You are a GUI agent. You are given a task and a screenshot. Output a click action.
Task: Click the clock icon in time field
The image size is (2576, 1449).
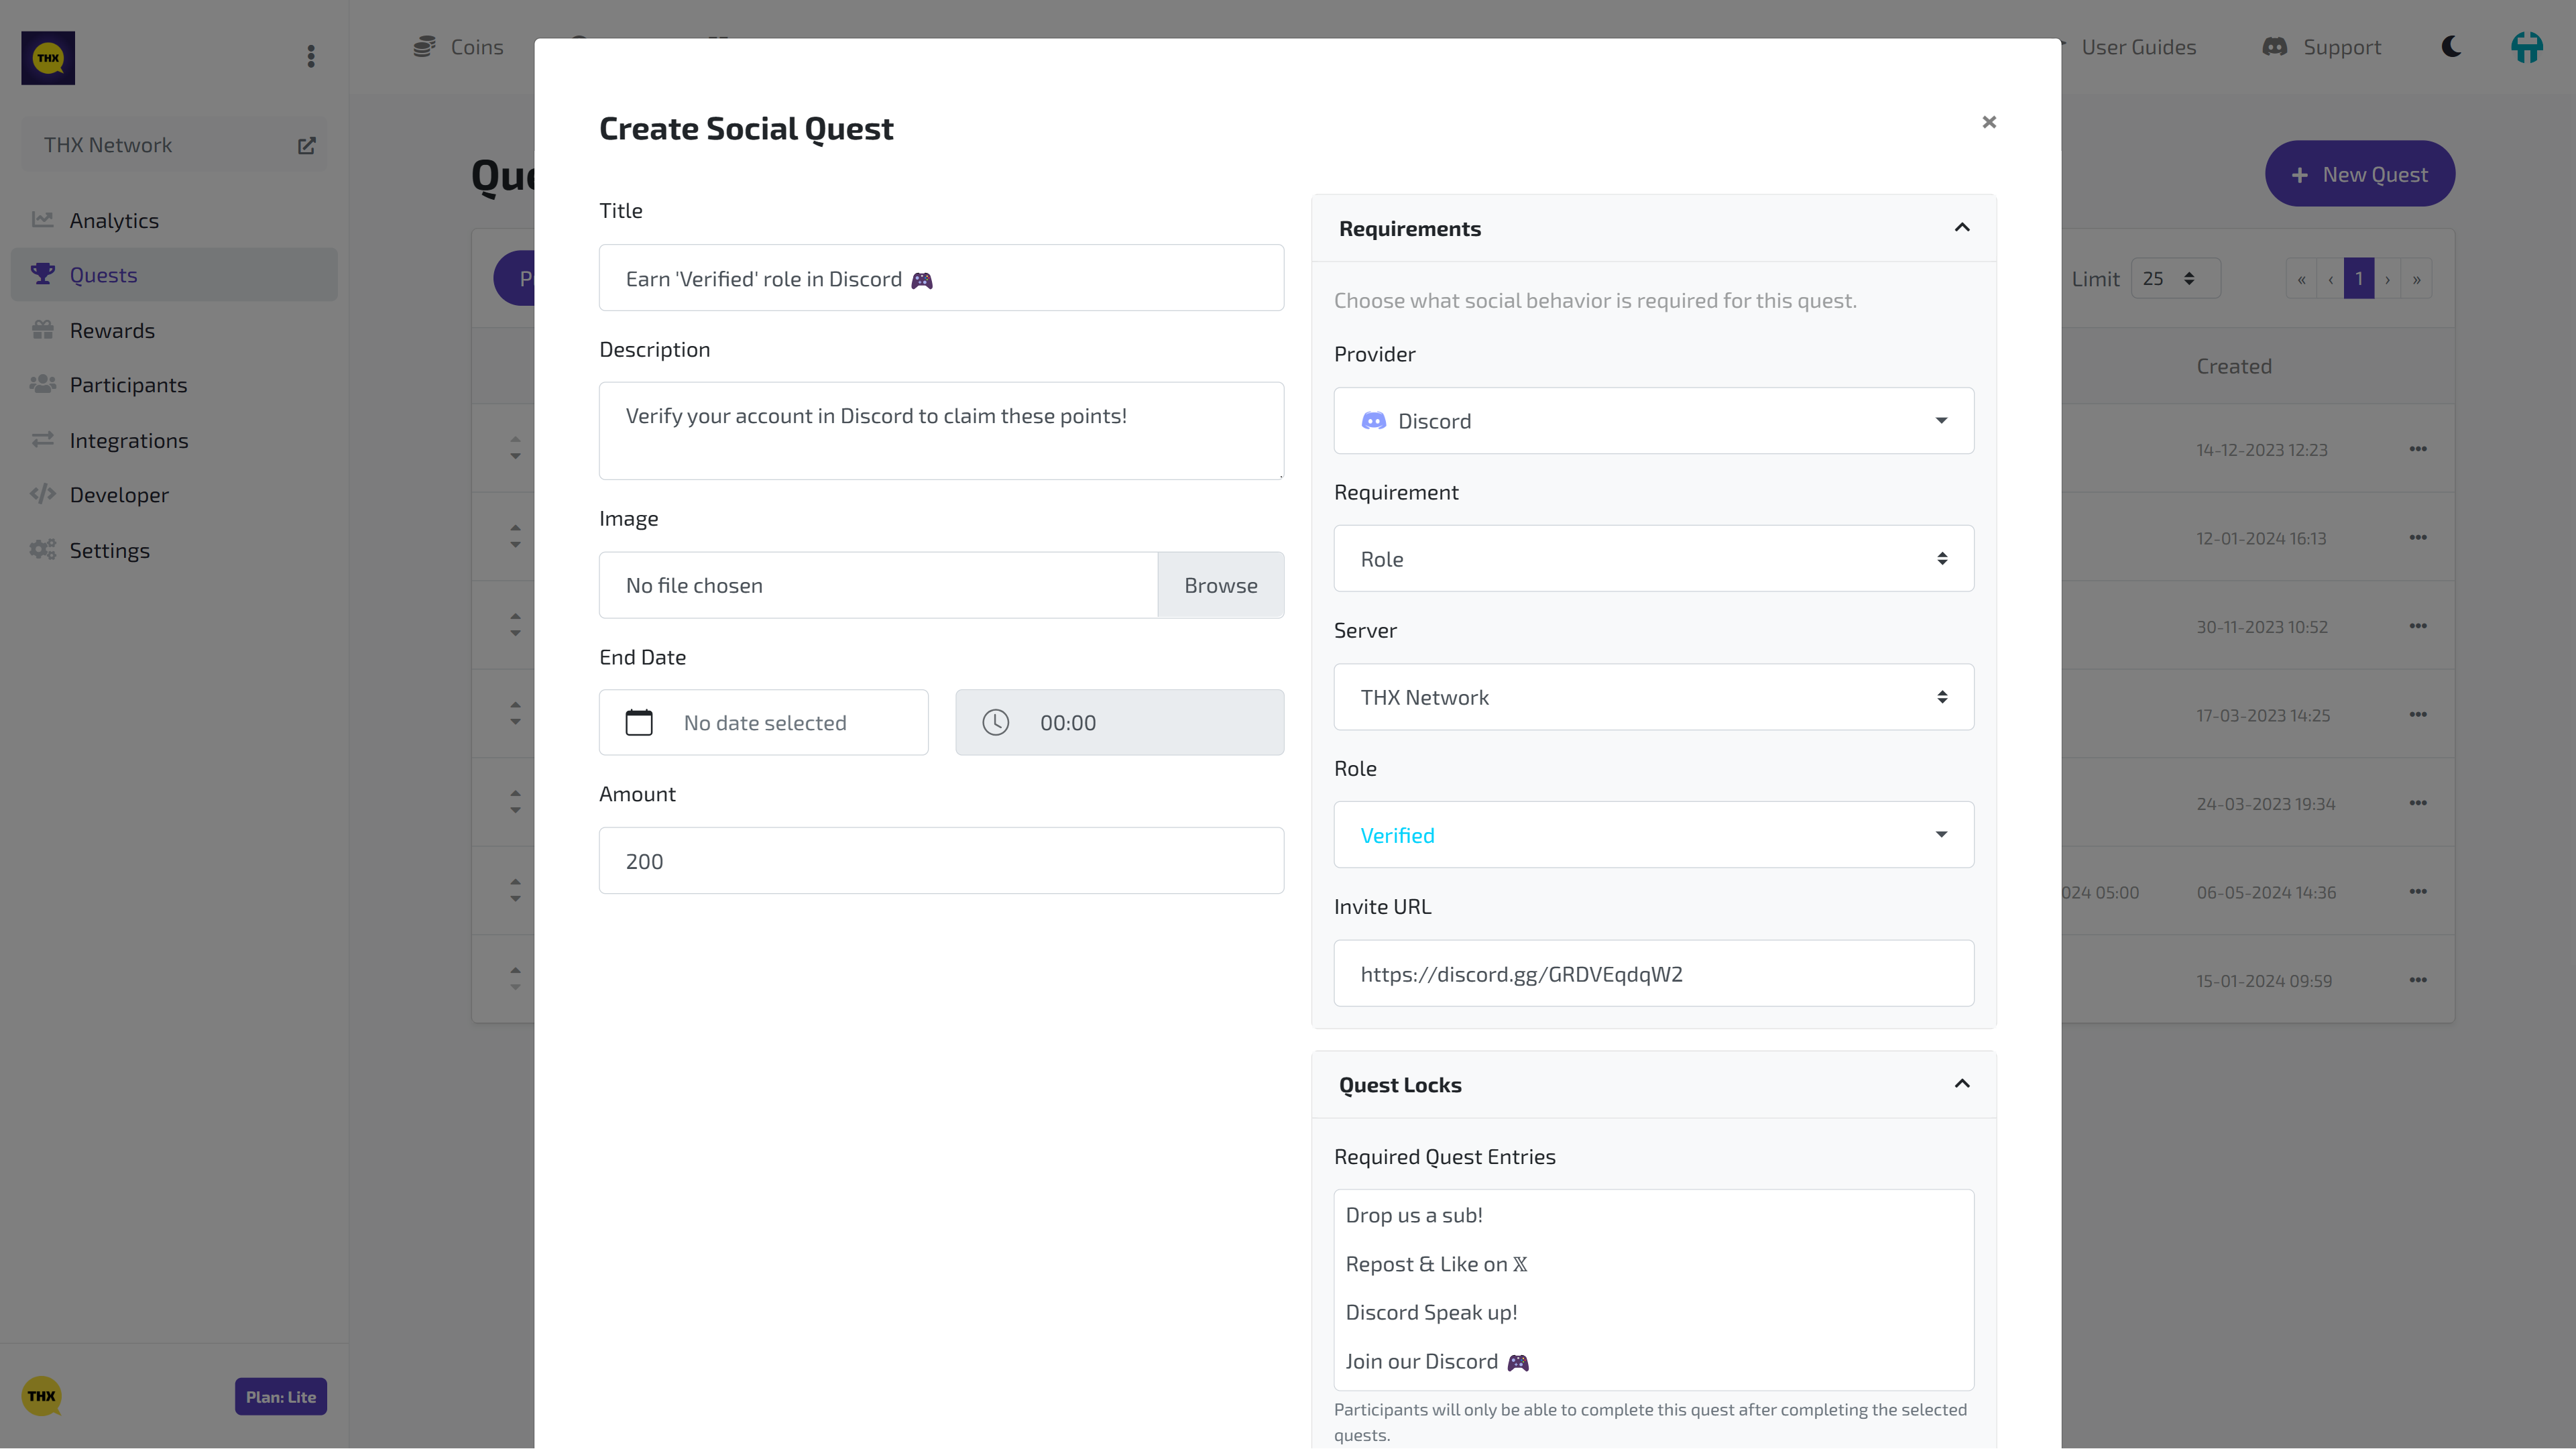pyautogui.click(x=995, y=722)
